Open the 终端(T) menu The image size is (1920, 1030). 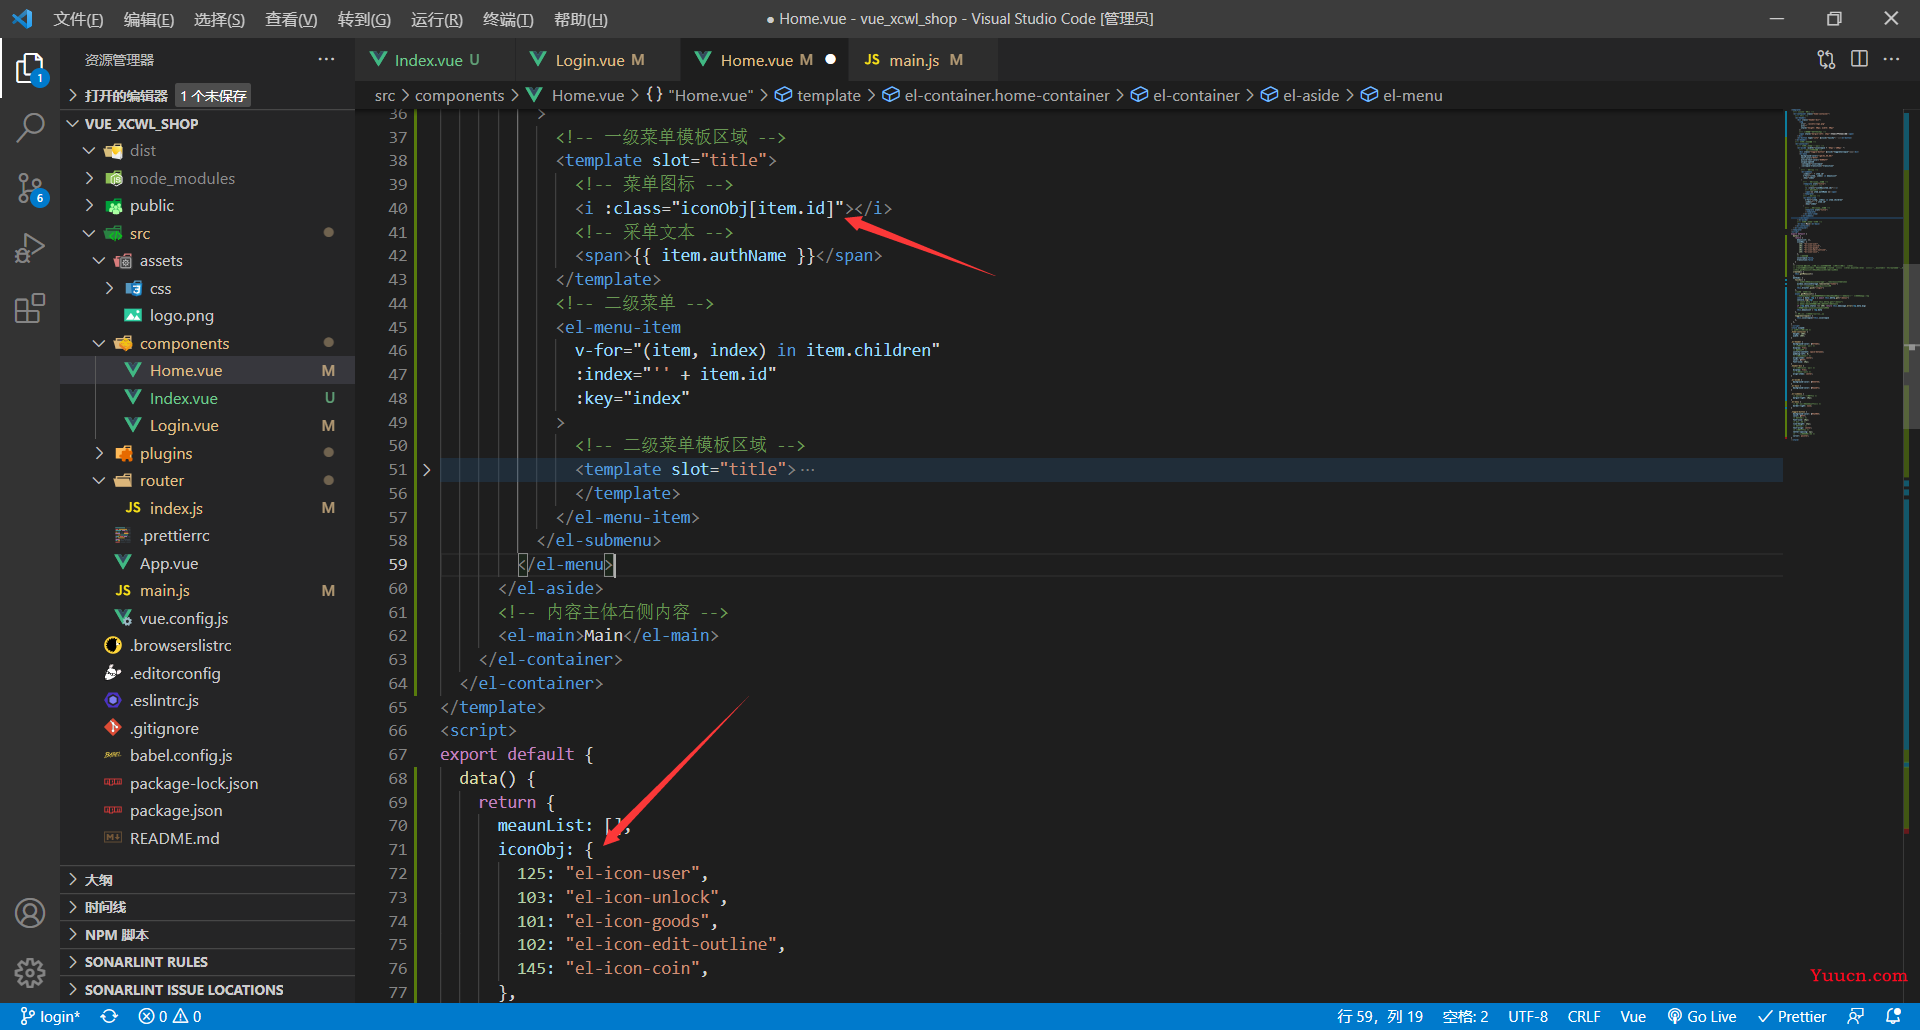click(508, 19)
